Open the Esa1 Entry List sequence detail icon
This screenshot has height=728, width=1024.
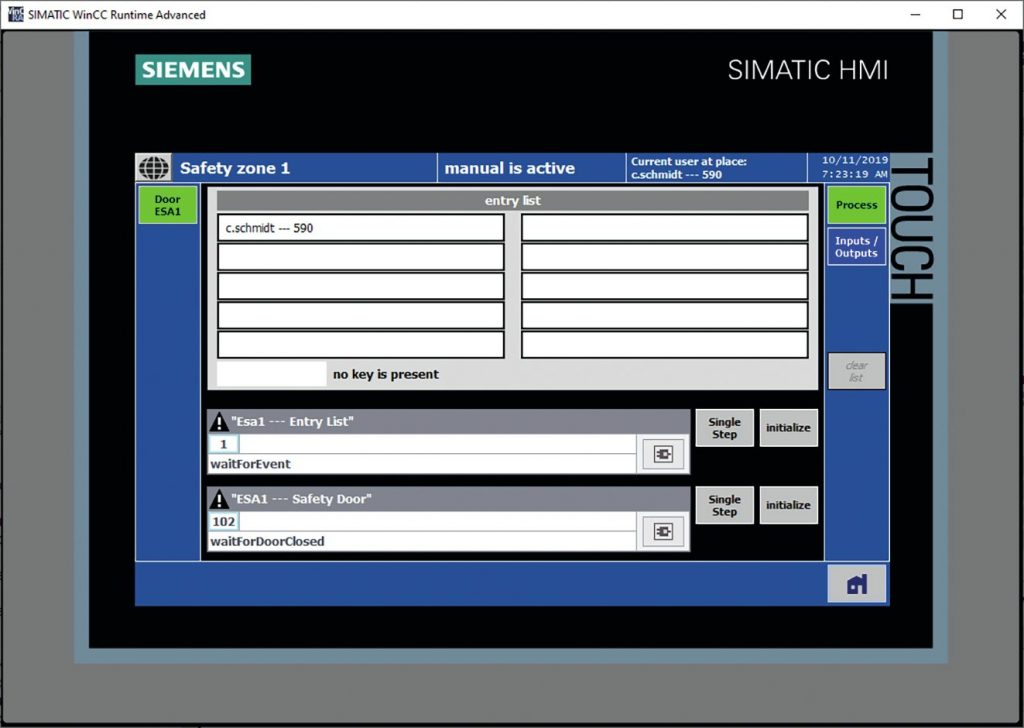click(x=662, y=454)
